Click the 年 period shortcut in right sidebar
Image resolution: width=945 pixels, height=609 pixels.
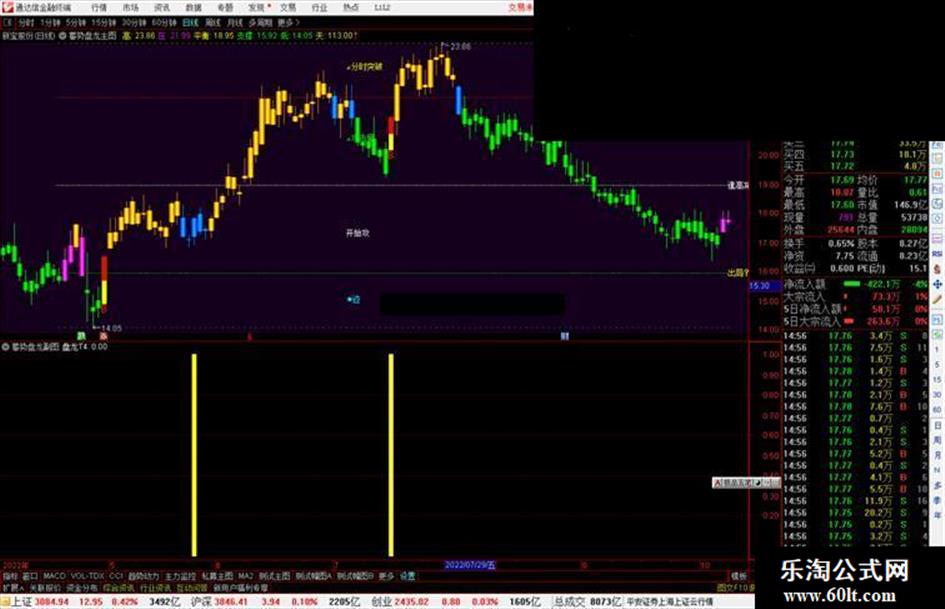click(937, 516)
